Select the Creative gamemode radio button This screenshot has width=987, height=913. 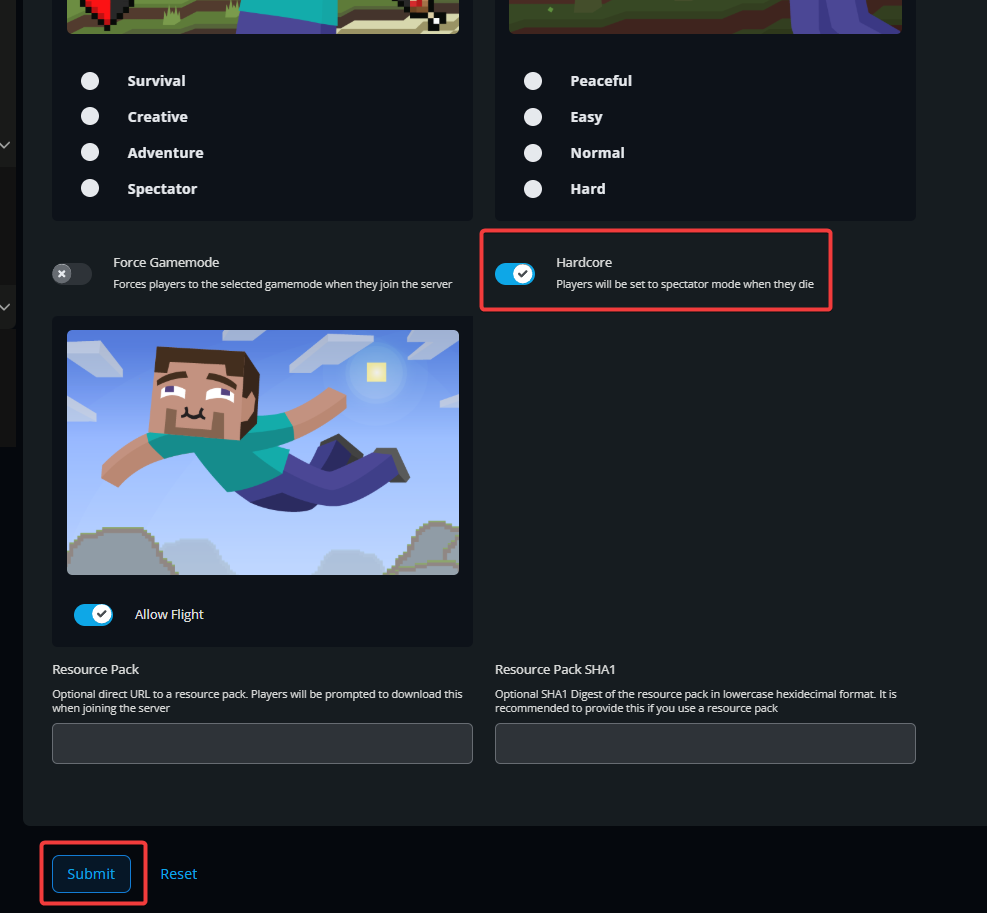tap(90, 117)
